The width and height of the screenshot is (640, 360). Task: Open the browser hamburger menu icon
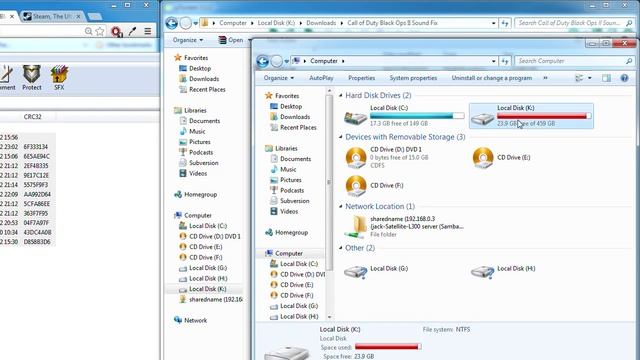pyautogui.click(x=148, y=31)
